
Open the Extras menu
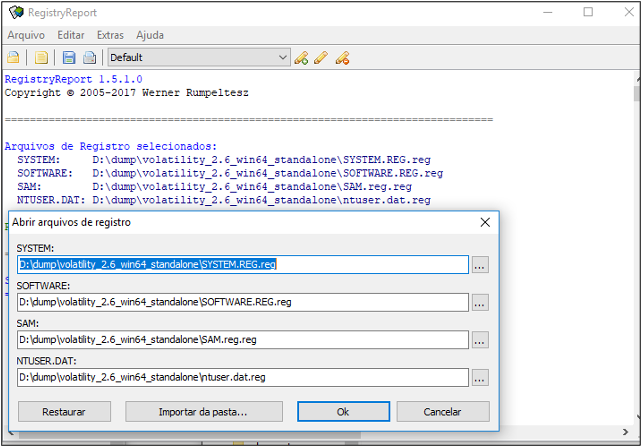pyautogui.click(x=110, y=35)
